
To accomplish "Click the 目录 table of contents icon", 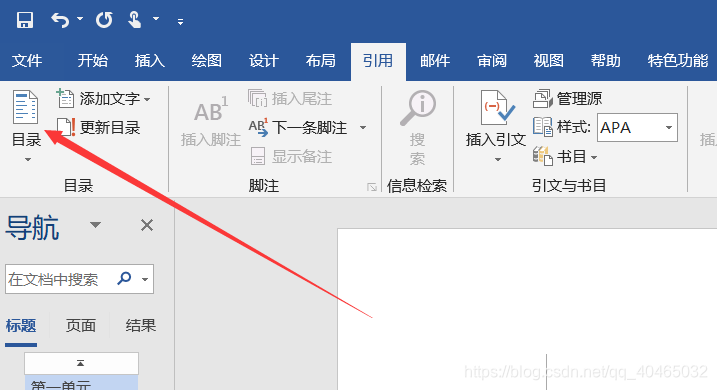I will [x=26, y=107].
